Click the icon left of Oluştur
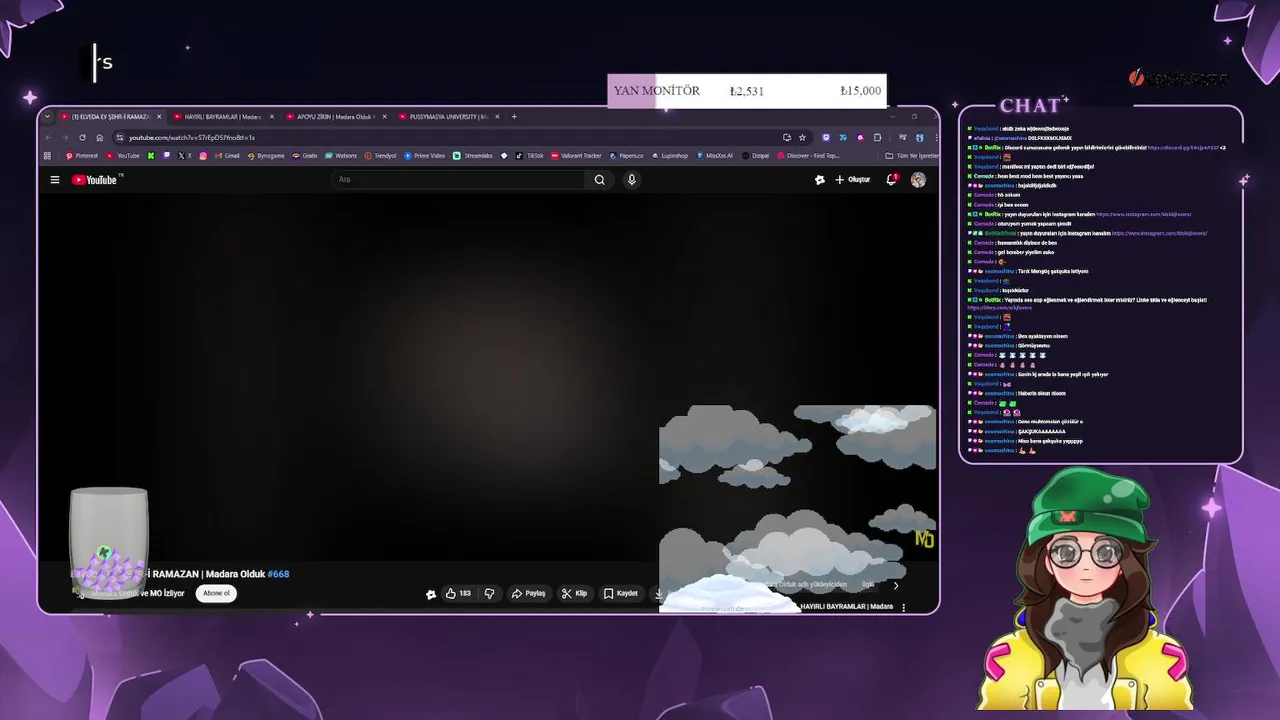The image size is (1280, 720). (x=820, y=180)
